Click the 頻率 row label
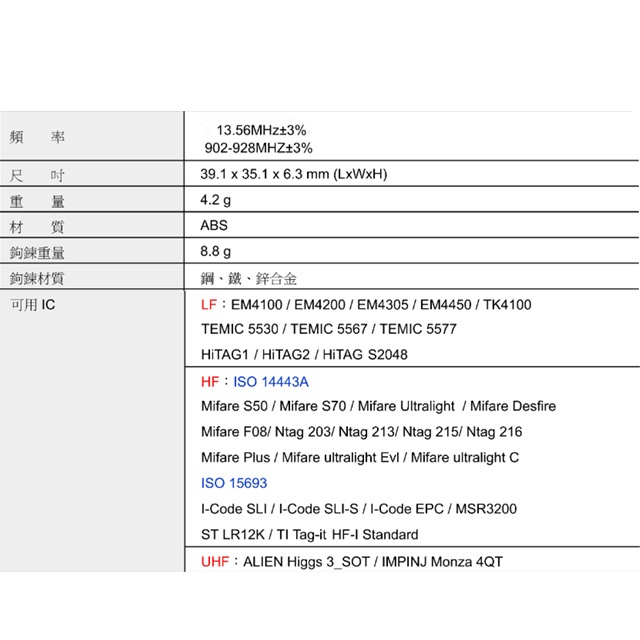Image resolution: width=640 pixels, height=640 pixels. [x=37, y=137]
